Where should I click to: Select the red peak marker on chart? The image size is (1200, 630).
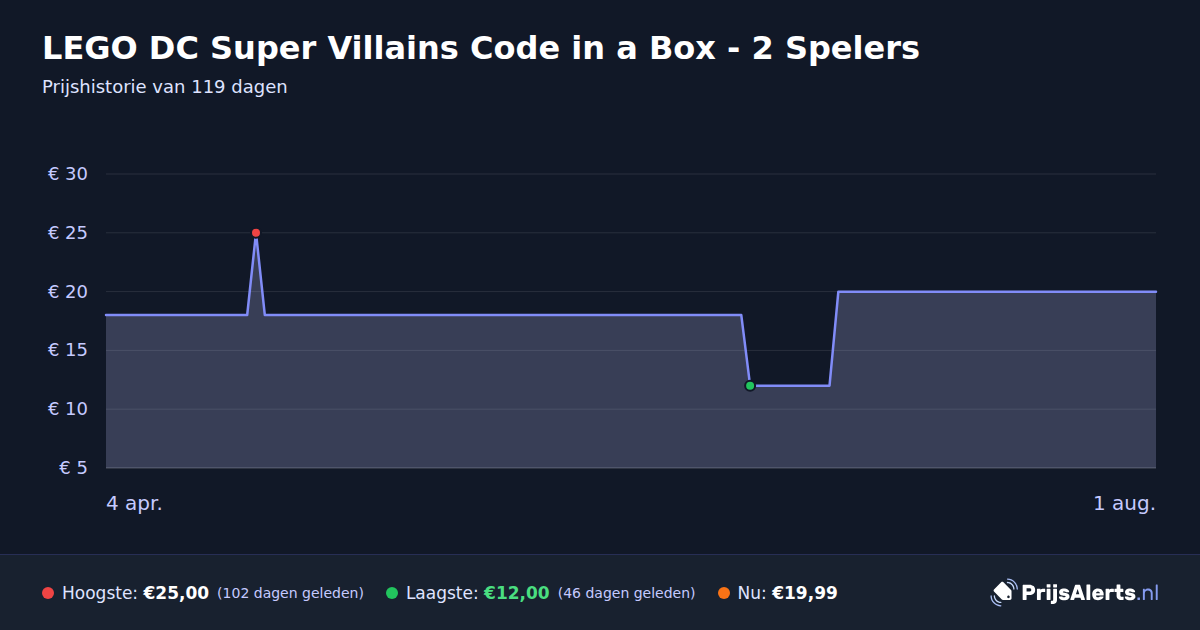pos(256,233)
